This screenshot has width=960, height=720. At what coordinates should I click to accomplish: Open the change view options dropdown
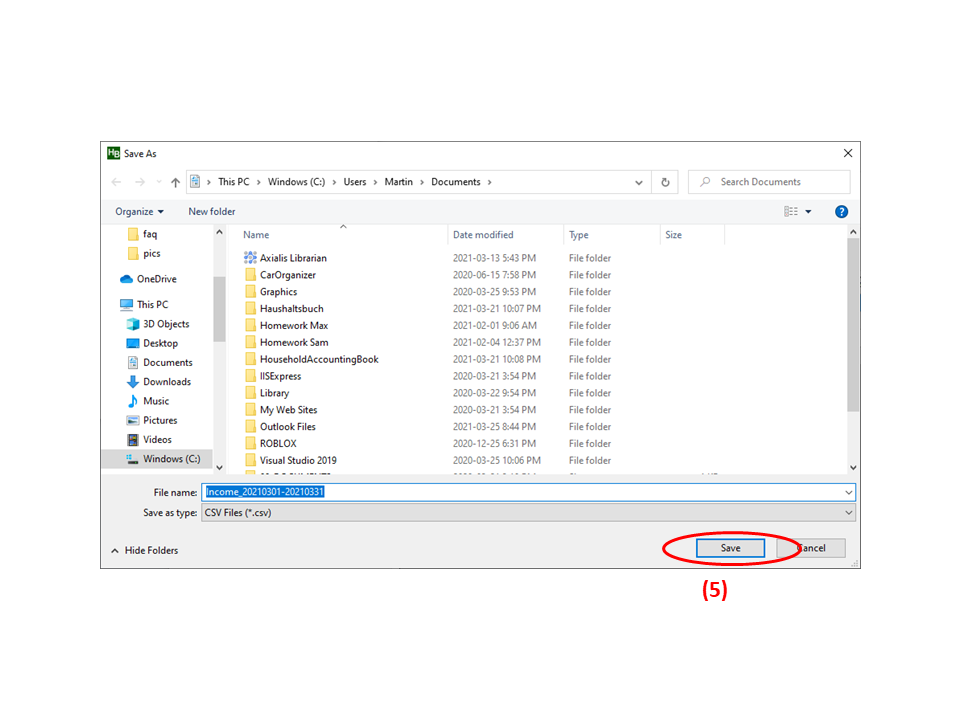tap(808, 211)
